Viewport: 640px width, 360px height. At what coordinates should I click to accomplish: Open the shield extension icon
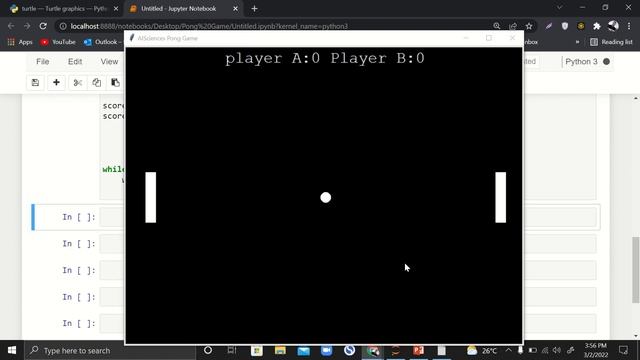[565, 26]
